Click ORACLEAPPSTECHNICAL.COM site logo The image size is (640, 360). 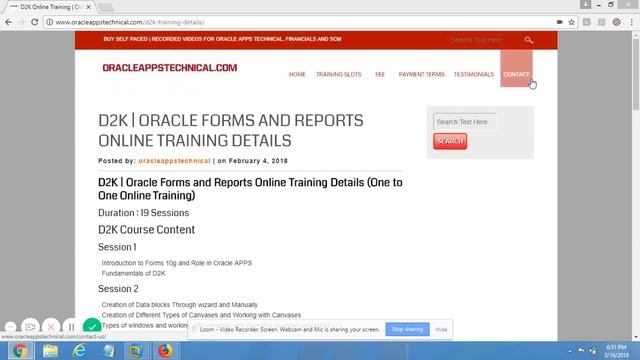coord(170,68)
